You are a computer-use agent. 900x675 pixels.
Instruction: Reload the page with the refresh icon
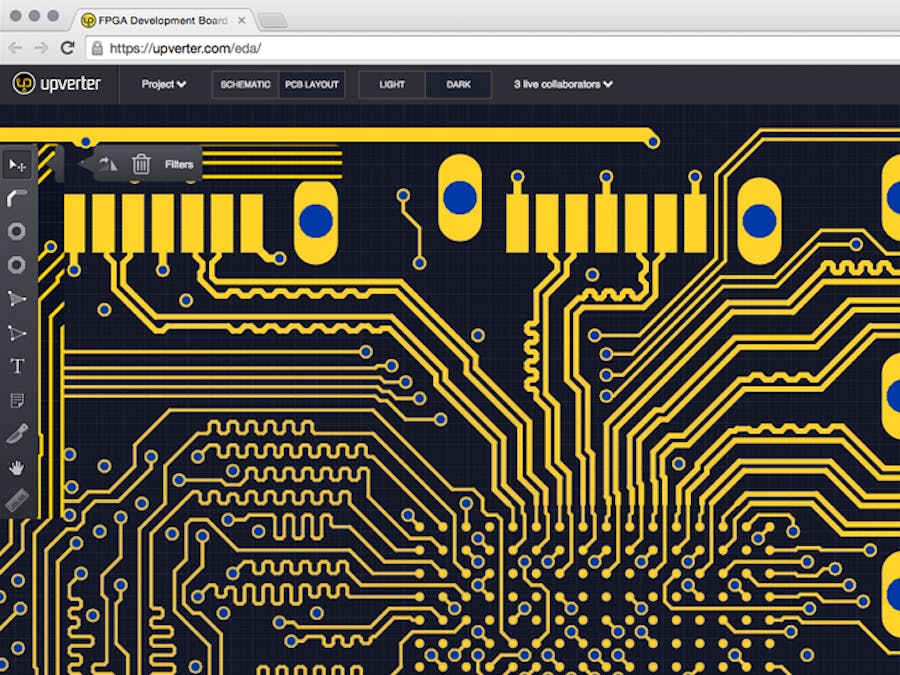68,48
